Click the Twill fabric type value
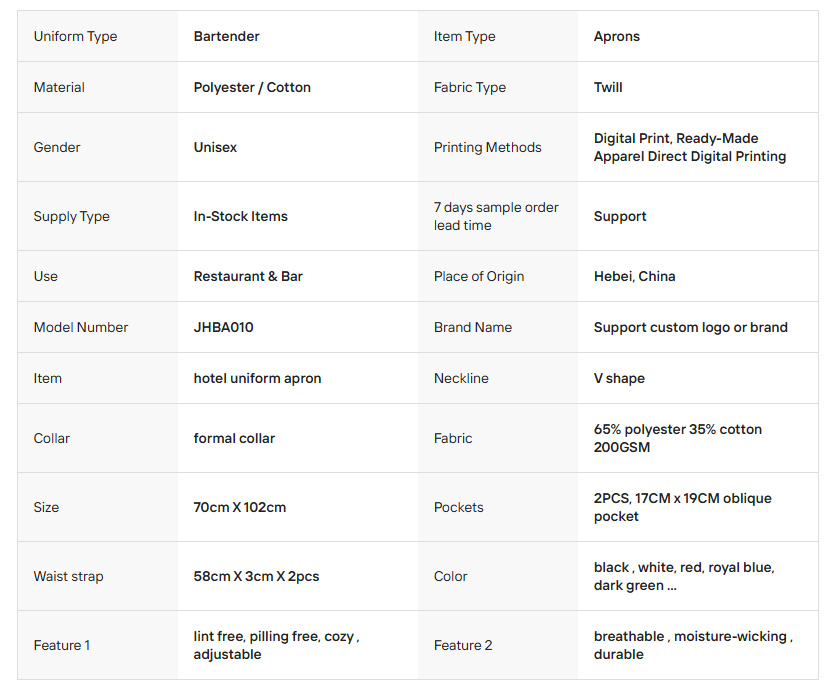 (x=607, y=87)
